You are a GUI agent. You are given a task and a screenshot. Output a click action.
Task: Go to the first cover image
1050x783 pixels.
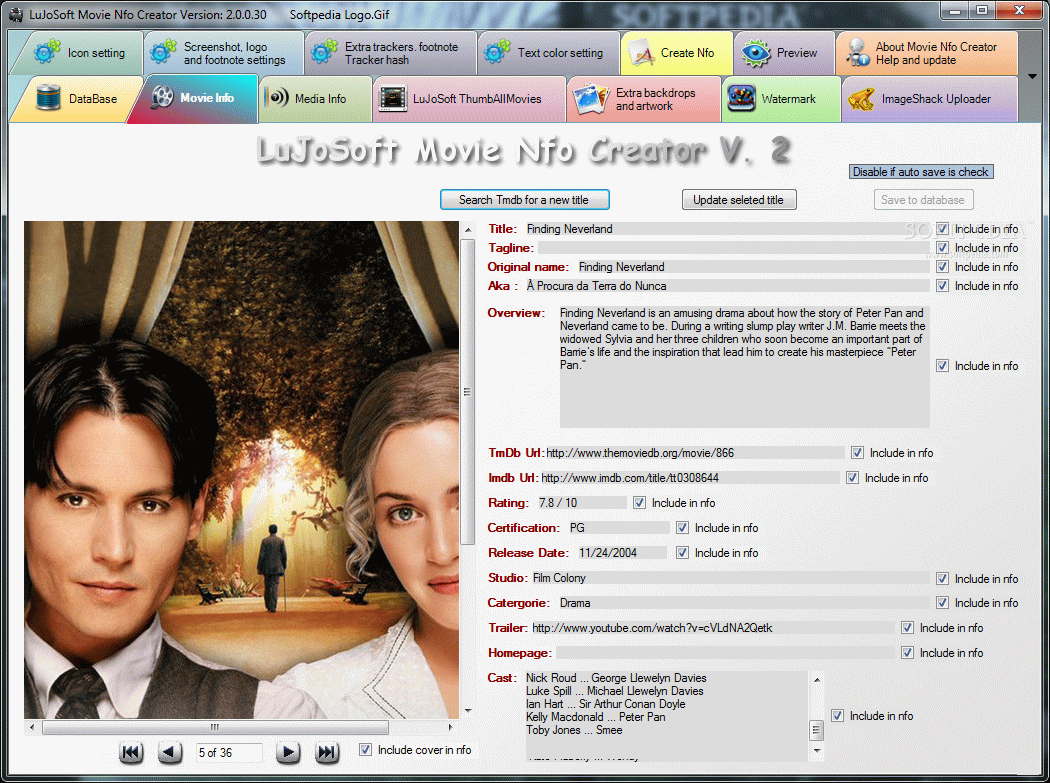point(131,752)
